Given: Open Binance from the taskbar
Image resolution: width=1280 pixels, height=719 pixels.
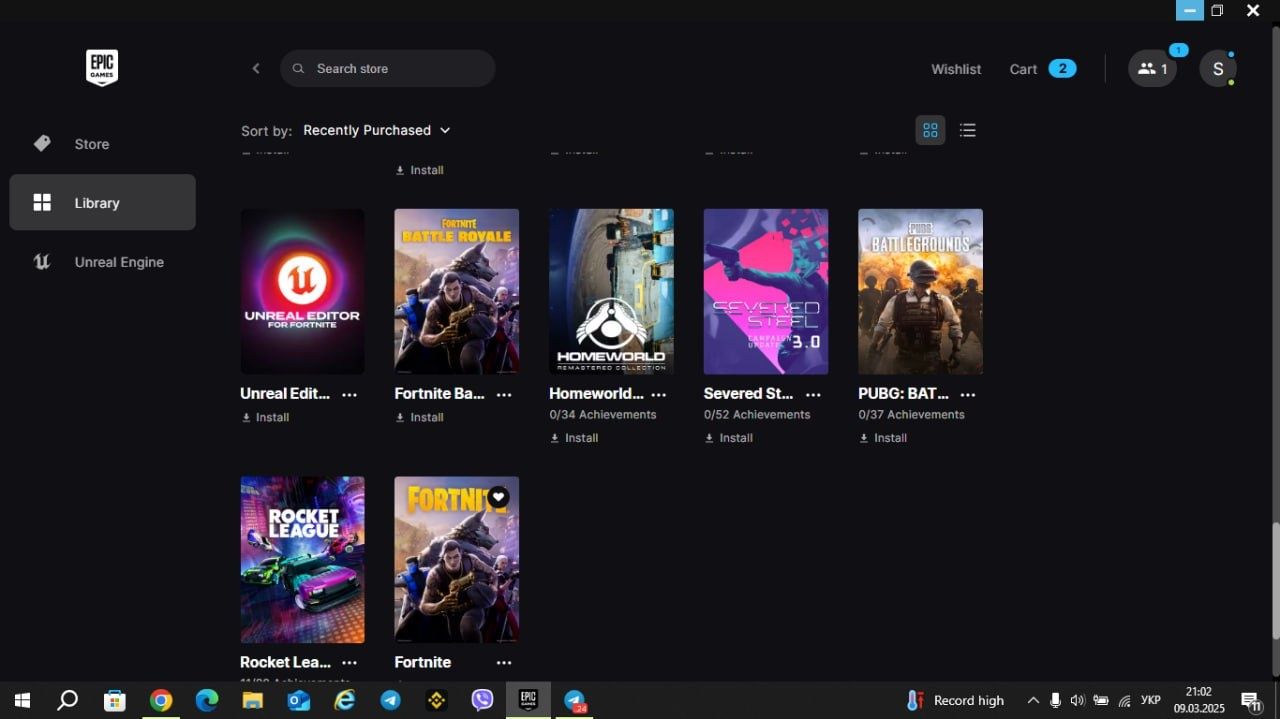Looking at the screenshot, I should tap(436, 700).
